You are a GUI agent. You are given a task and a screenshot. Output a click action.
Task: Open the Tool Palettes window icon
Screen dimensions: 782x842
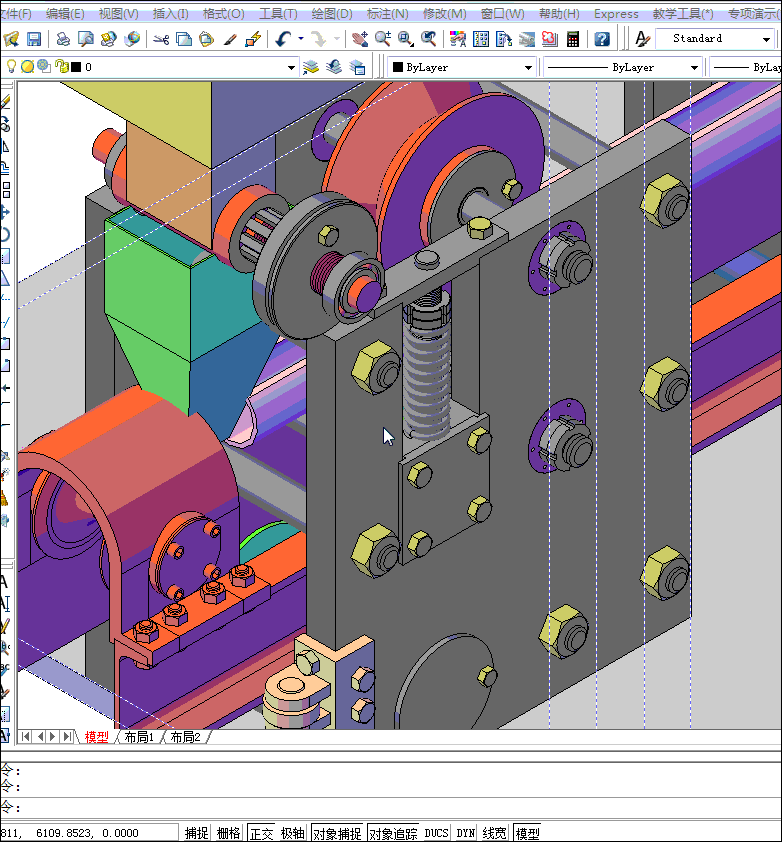tap(504, 39)
